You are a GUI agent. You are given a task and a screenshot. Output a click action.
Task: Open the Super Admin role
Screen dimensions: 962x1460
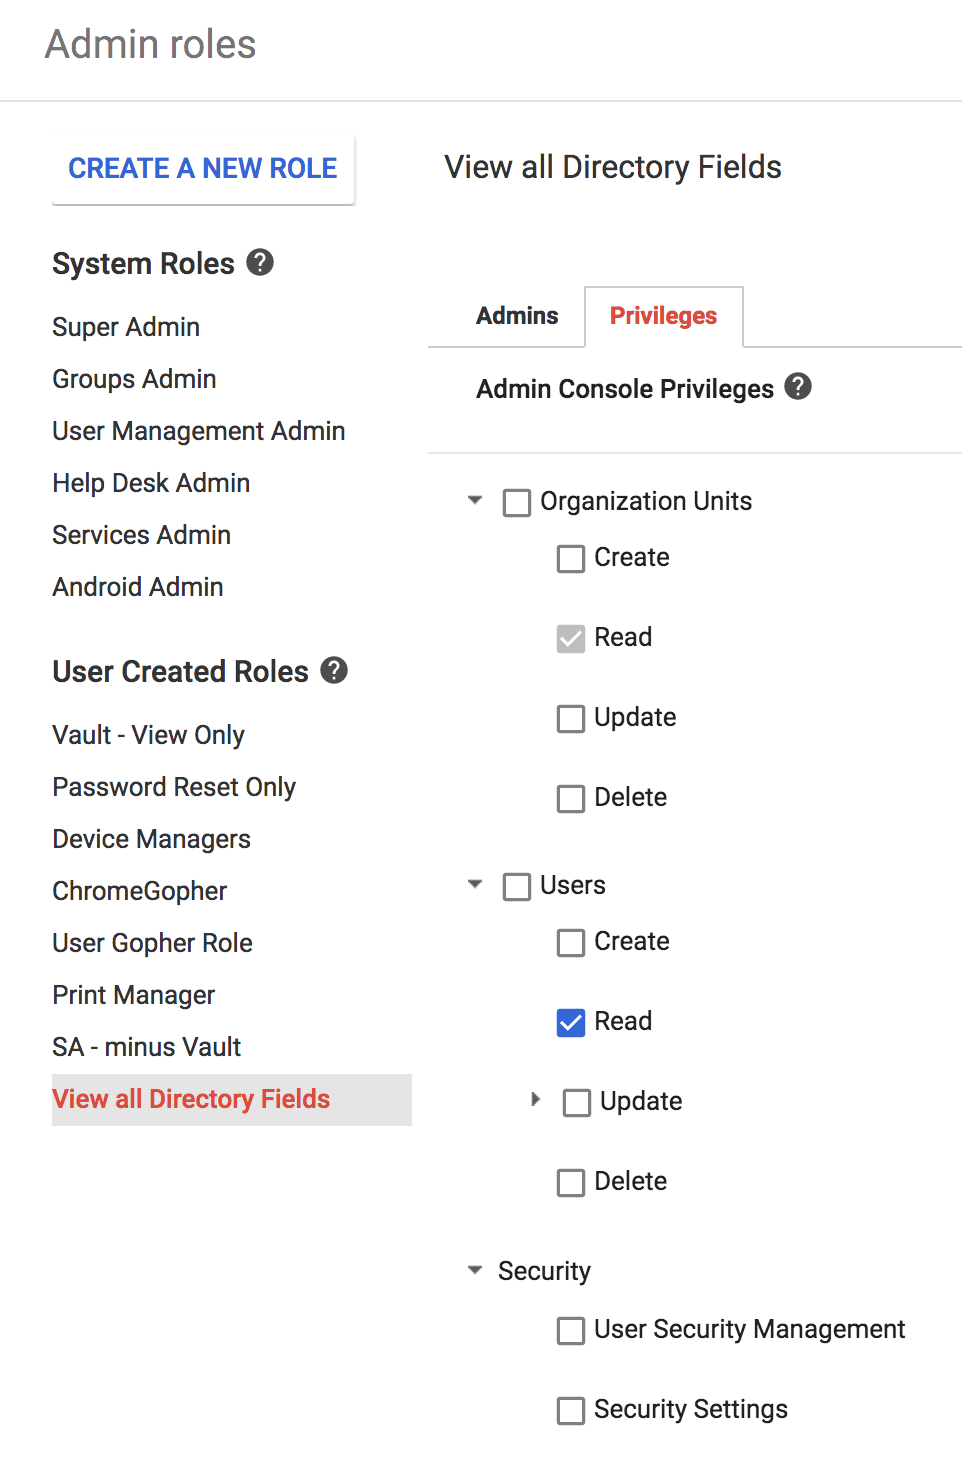point(126,327)
